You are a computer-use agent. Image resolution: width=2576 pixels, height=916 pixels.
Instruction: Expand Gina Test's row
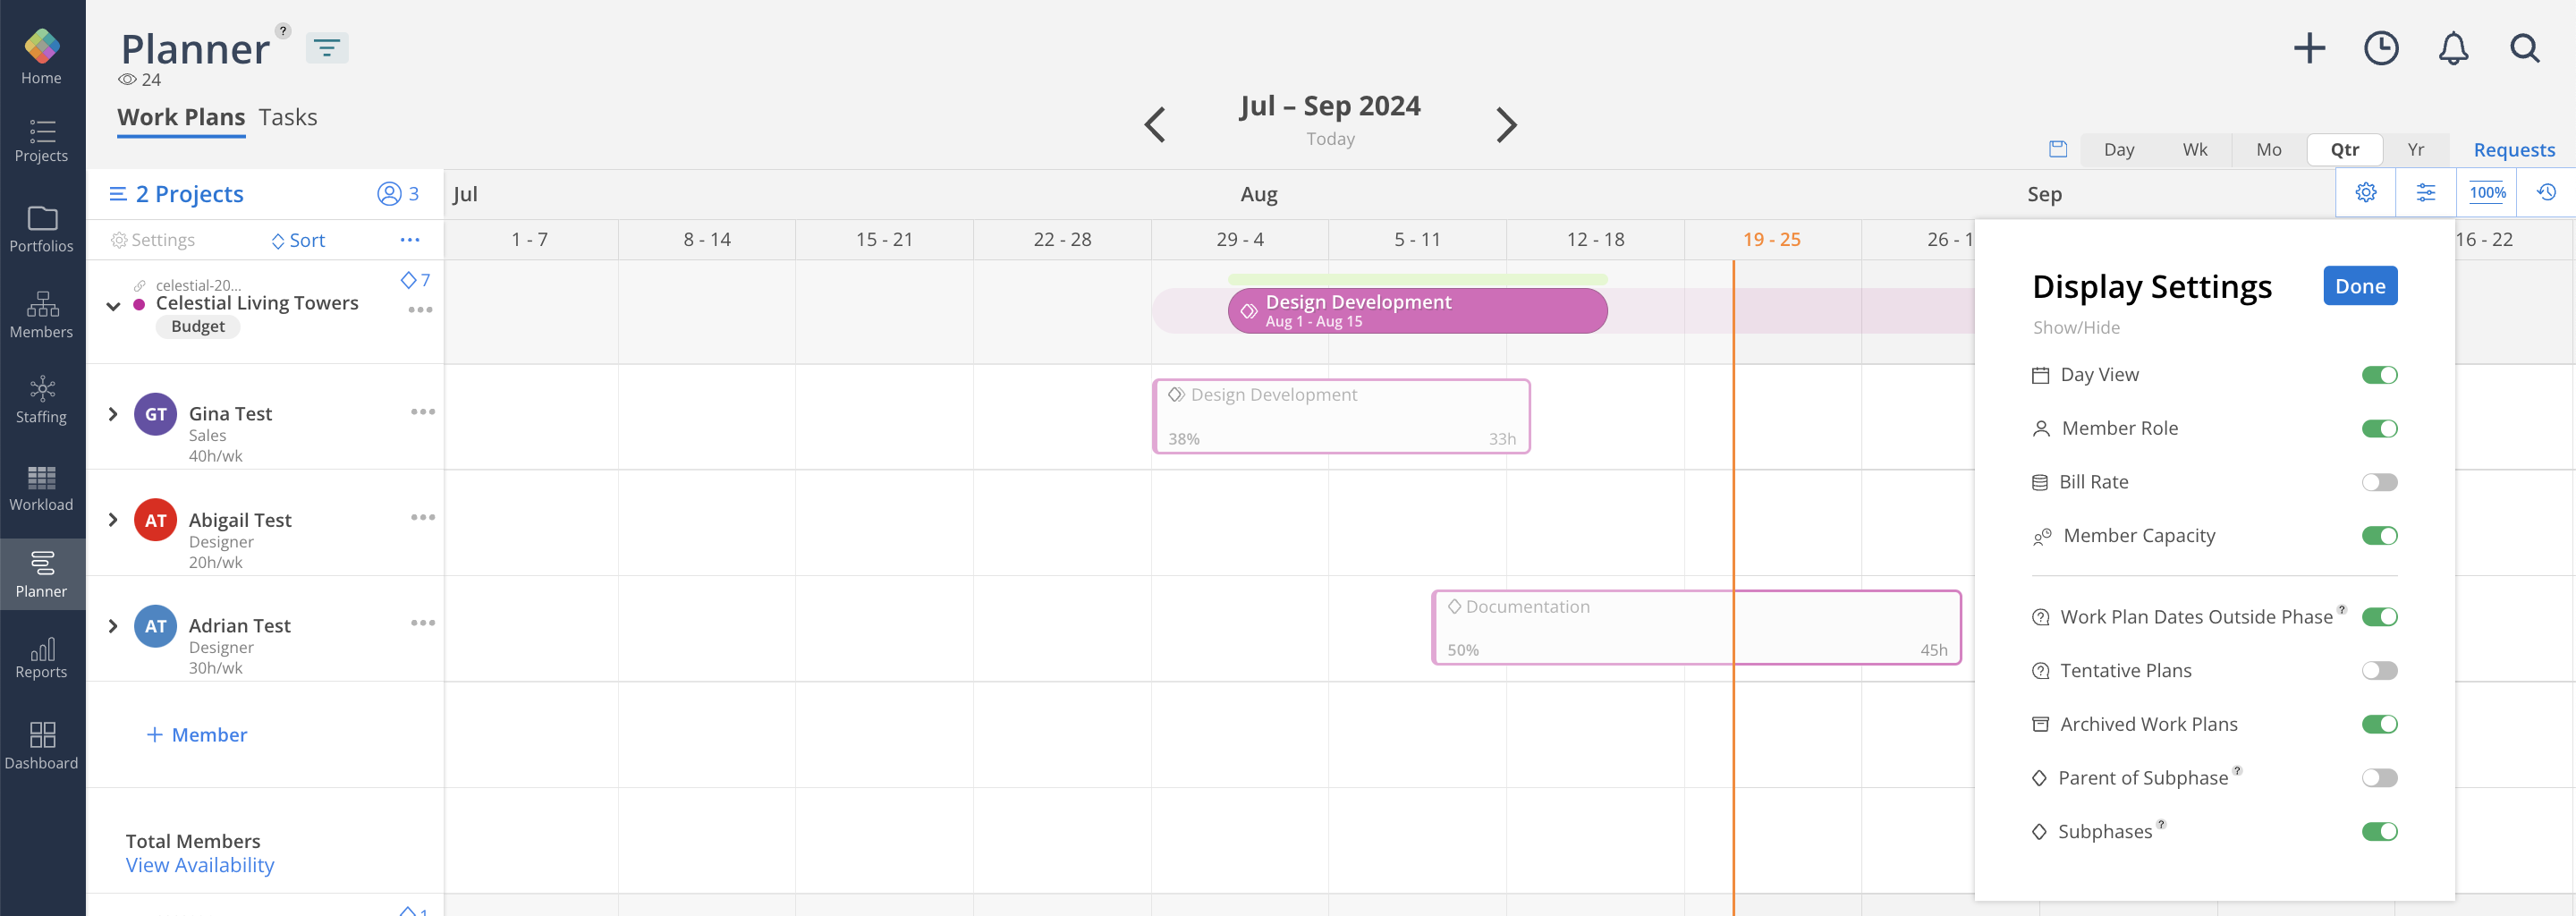pos(112,413)
